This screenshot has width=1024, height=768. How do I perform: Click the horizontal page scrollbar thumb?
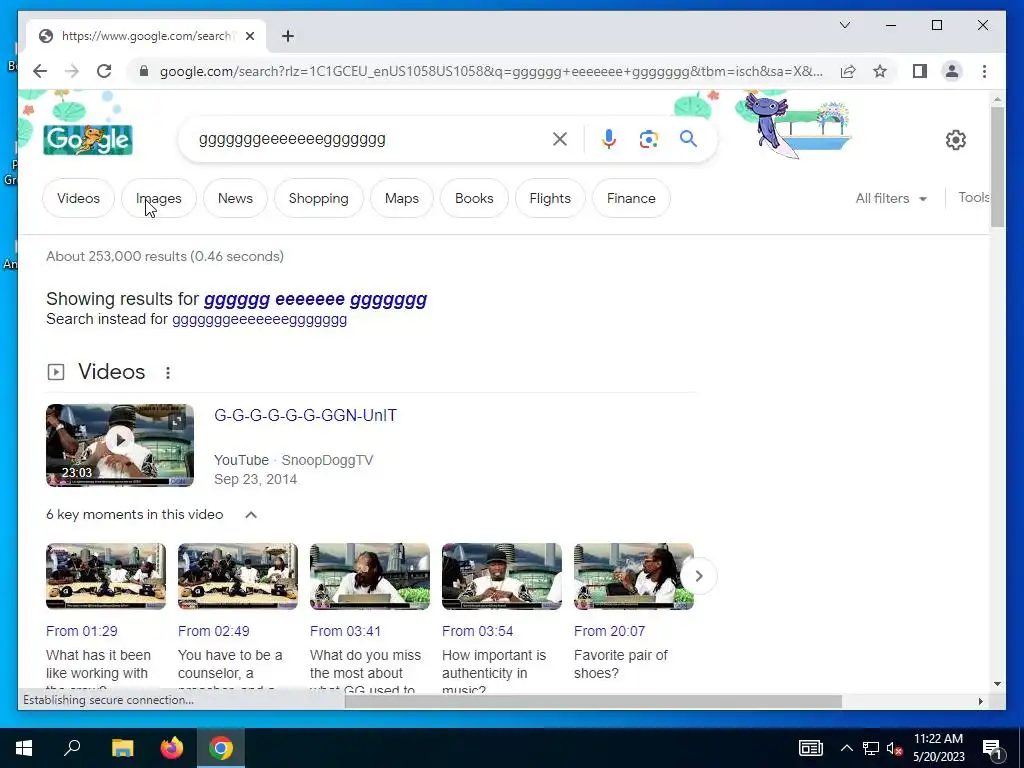coord(593,701)
